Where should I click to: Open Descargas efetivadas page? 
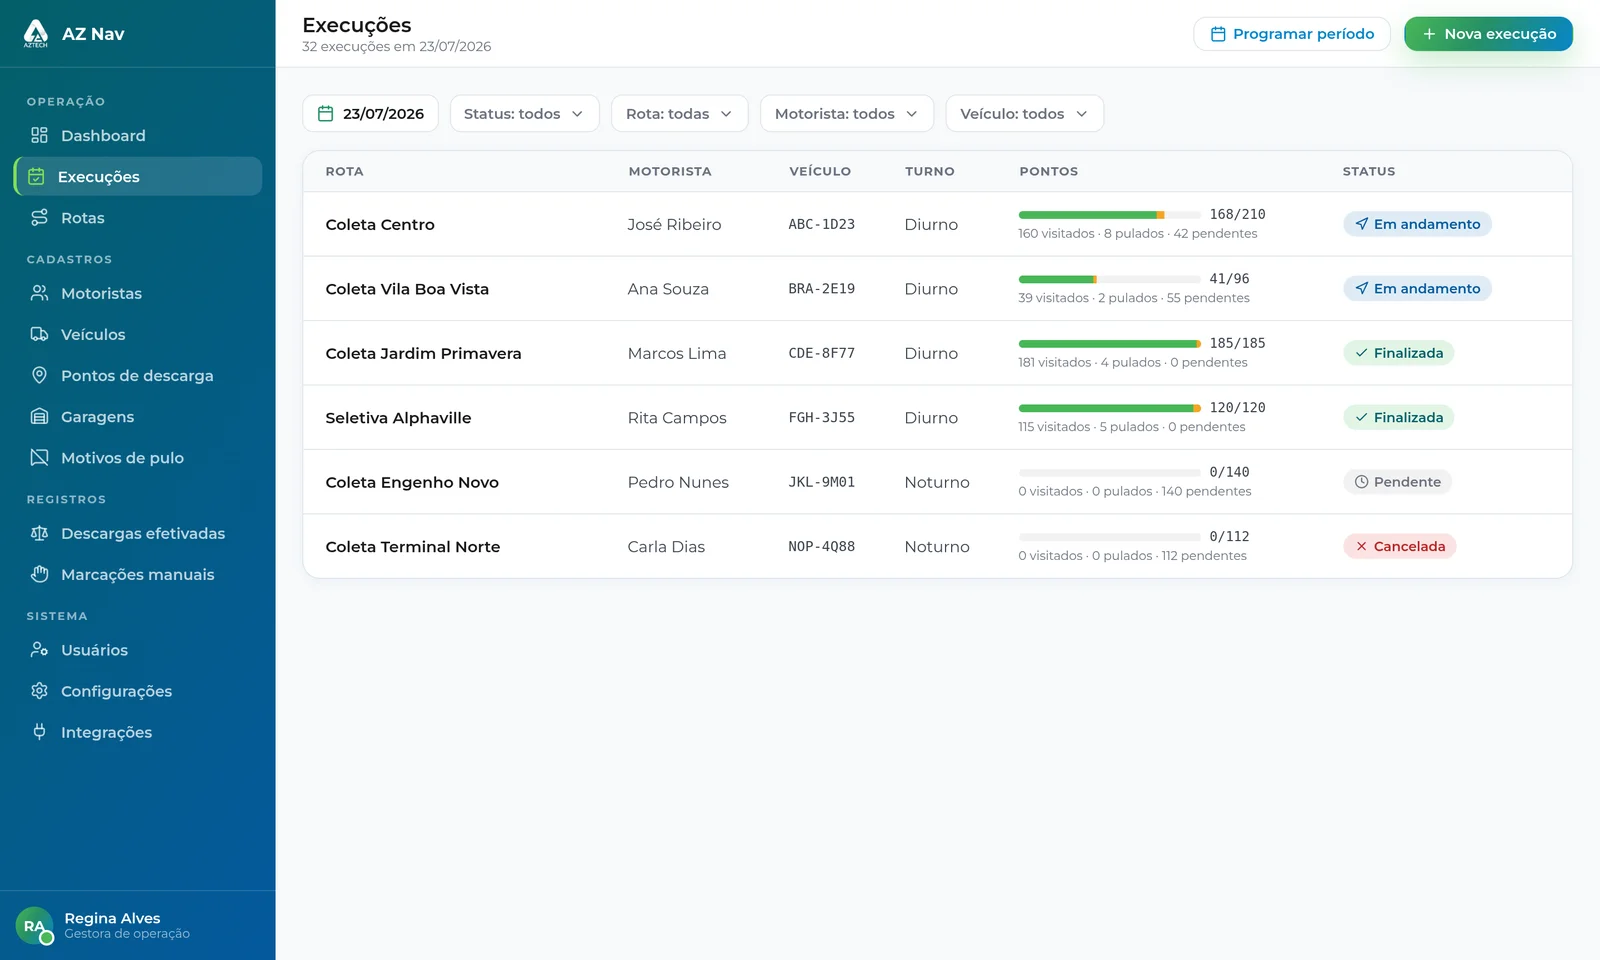(x=138, y=533)
